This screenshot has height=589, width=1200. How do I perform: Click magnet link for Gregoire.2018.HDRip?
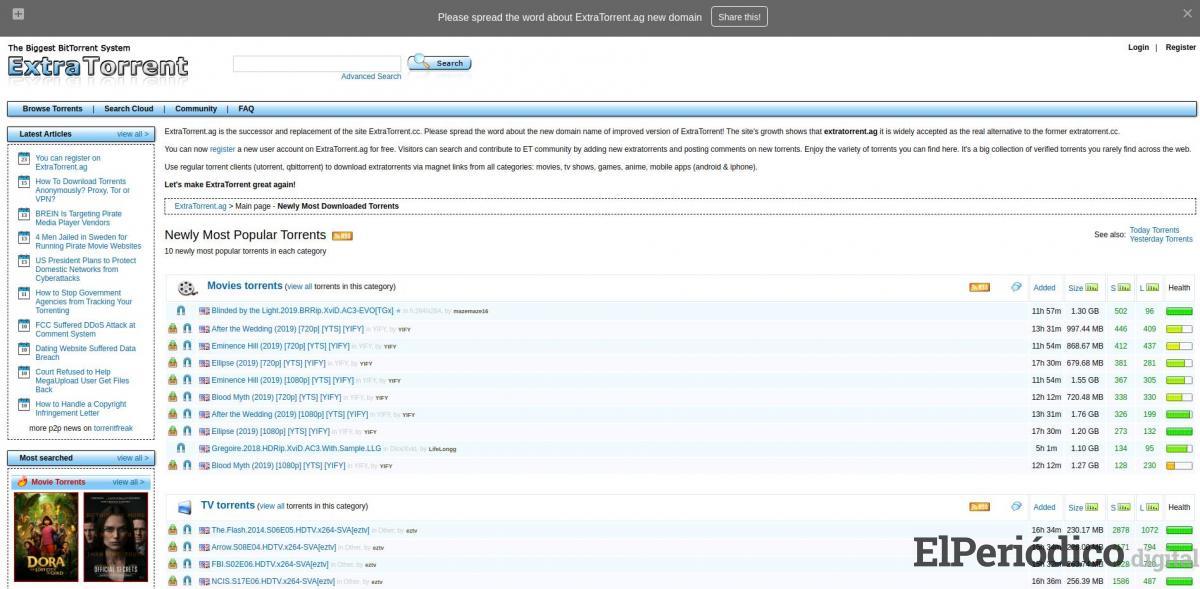point(181,448)
